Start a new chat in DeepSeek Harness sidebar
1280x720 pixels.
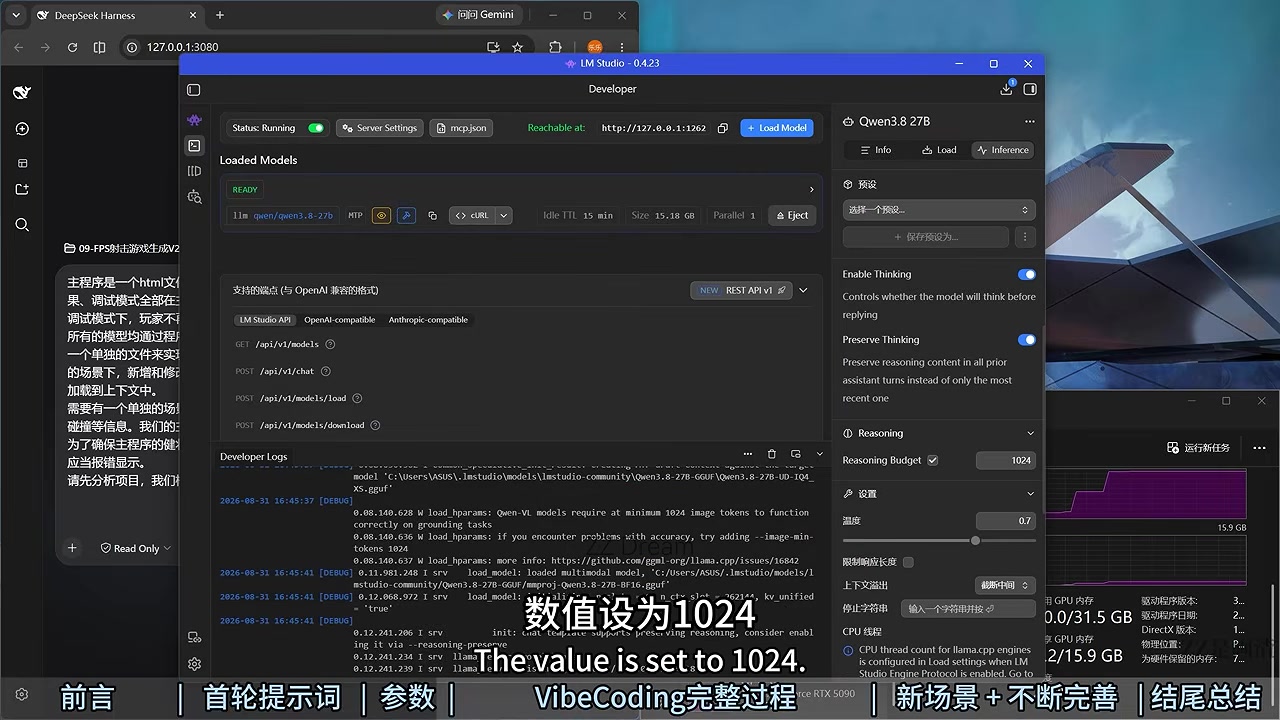tap(22, 129)
